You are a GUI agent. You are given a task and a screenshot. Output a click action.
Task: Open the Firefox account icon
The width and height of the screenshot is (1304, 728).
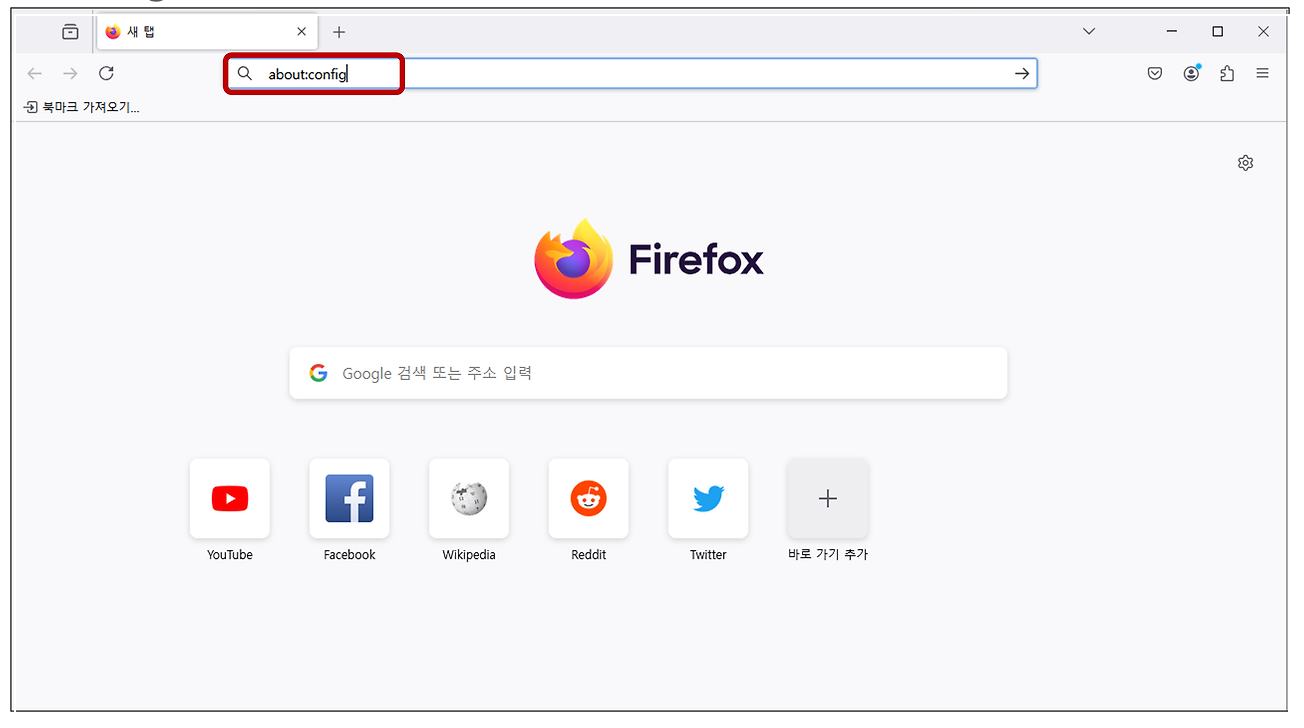(1191, 73)
